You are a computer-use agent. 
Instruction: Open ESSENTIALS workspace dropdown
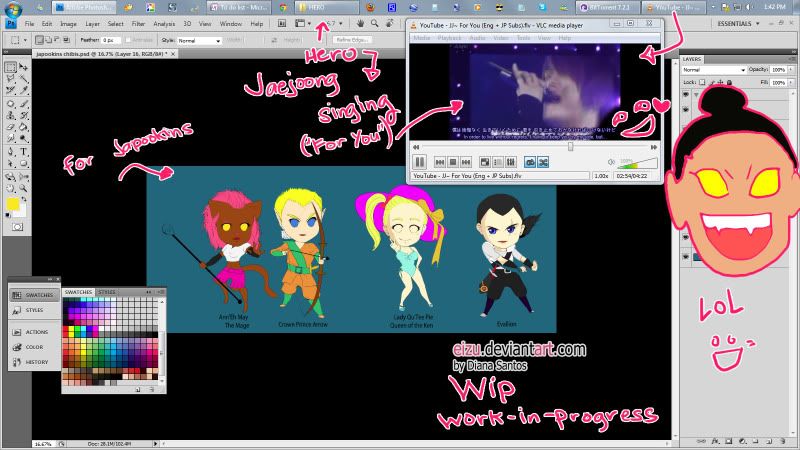click(x=738, y=23)
